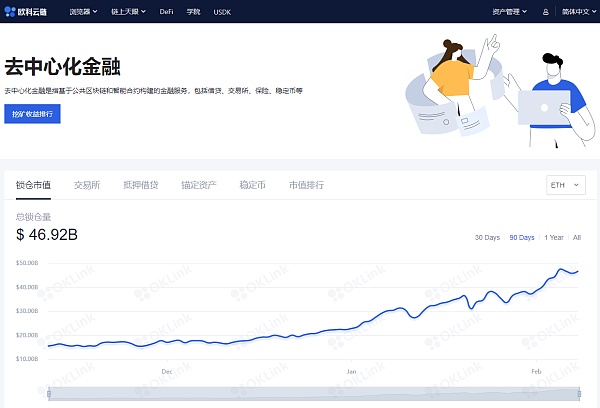
Task: Go to DeFi in the navigation bar
Action: click(x=166, y=12)
